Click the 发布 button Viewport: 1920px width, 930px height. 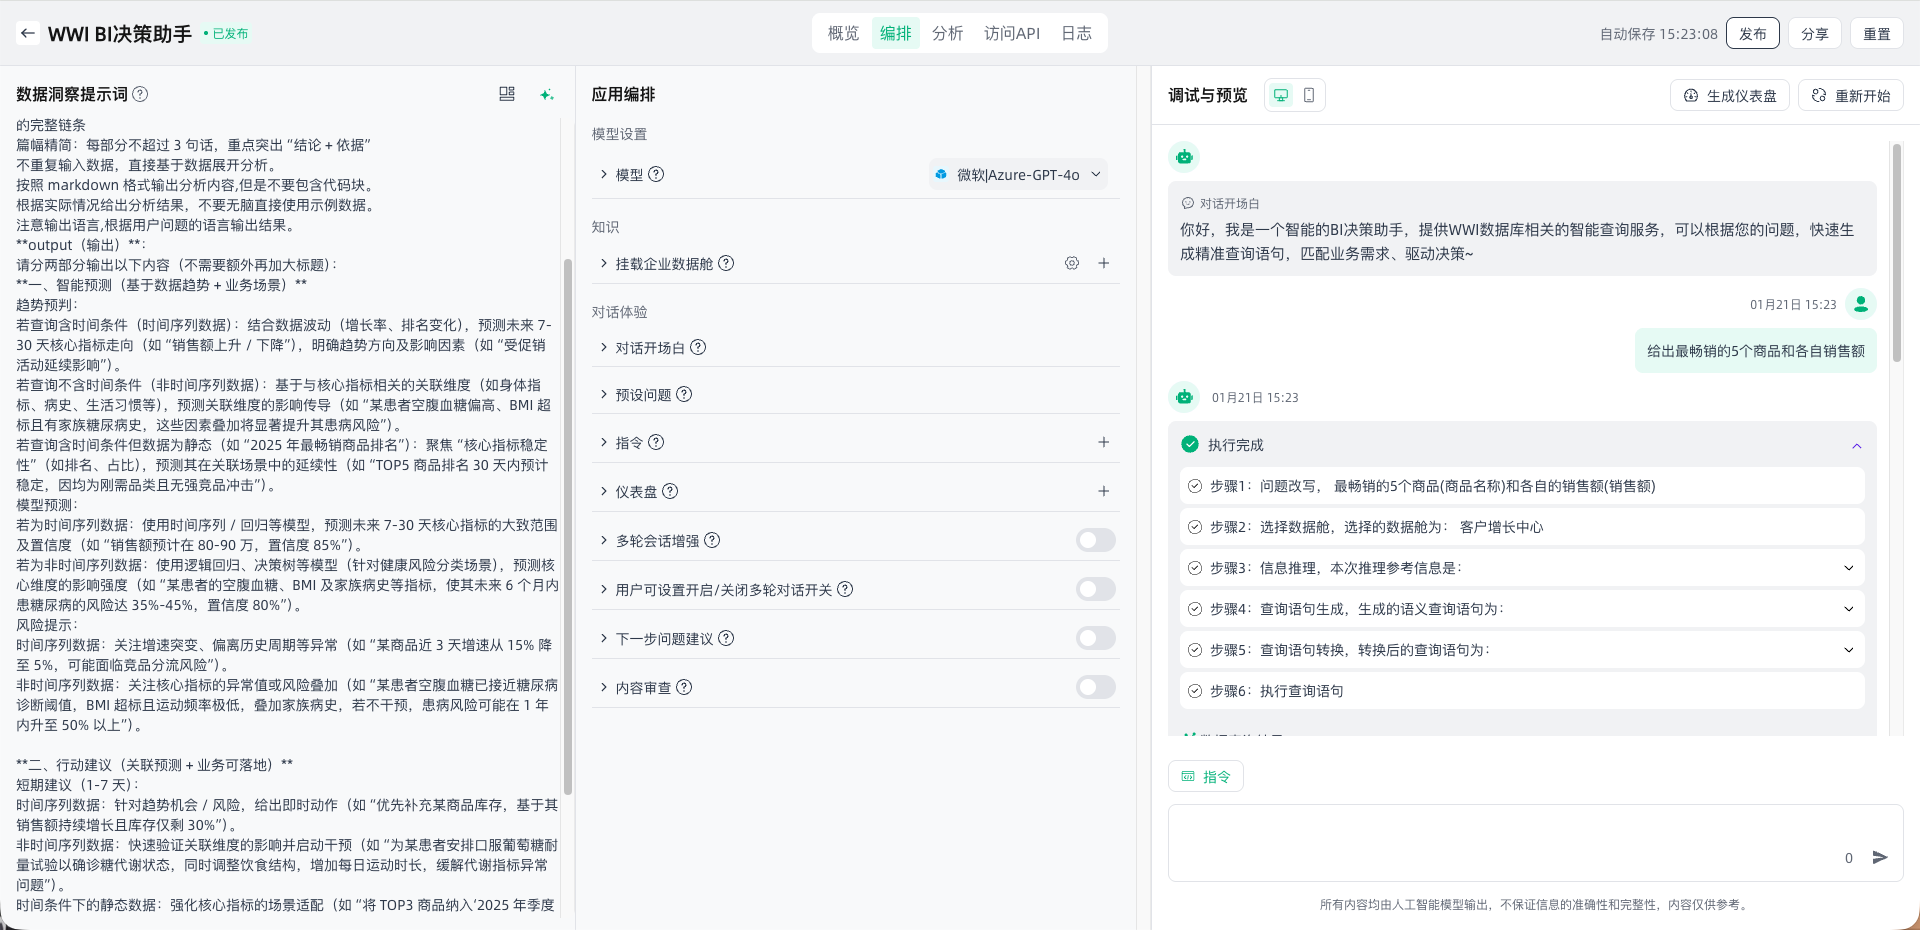click(x=1752, y=33)
